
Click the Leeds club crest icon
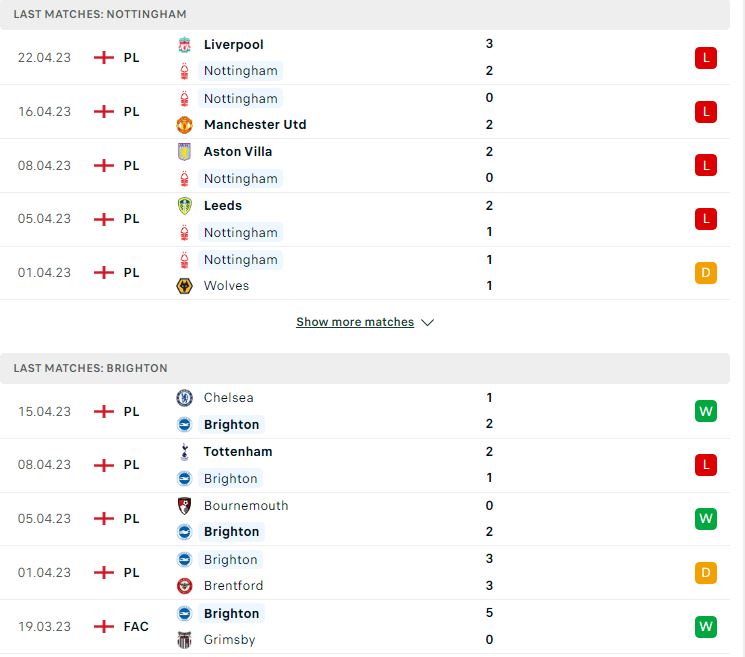pyautogui.click(x=184, y=206)
